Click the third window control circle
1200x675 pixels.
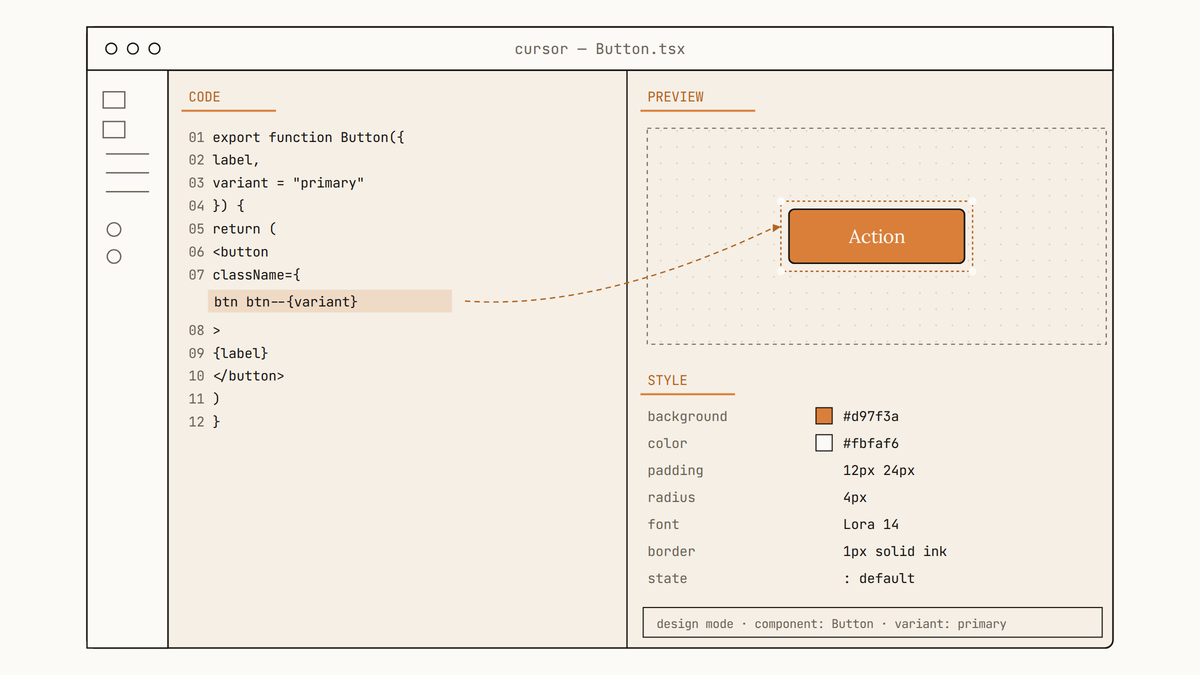155,48
